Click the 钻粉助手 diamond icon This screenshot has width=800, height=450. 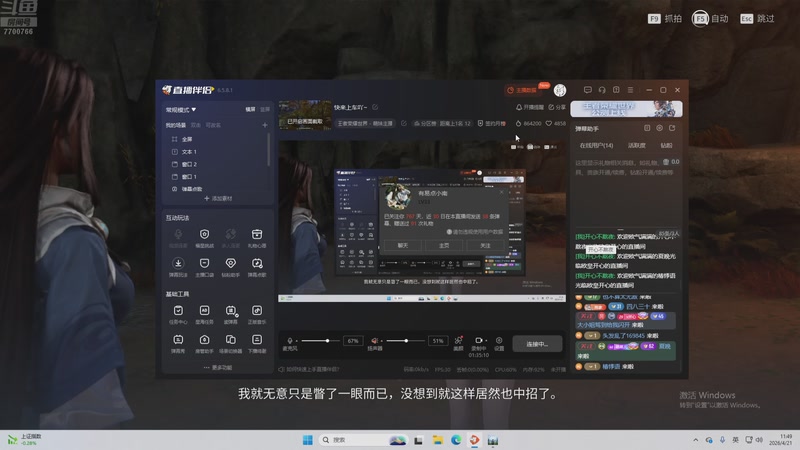pos(231,263)
